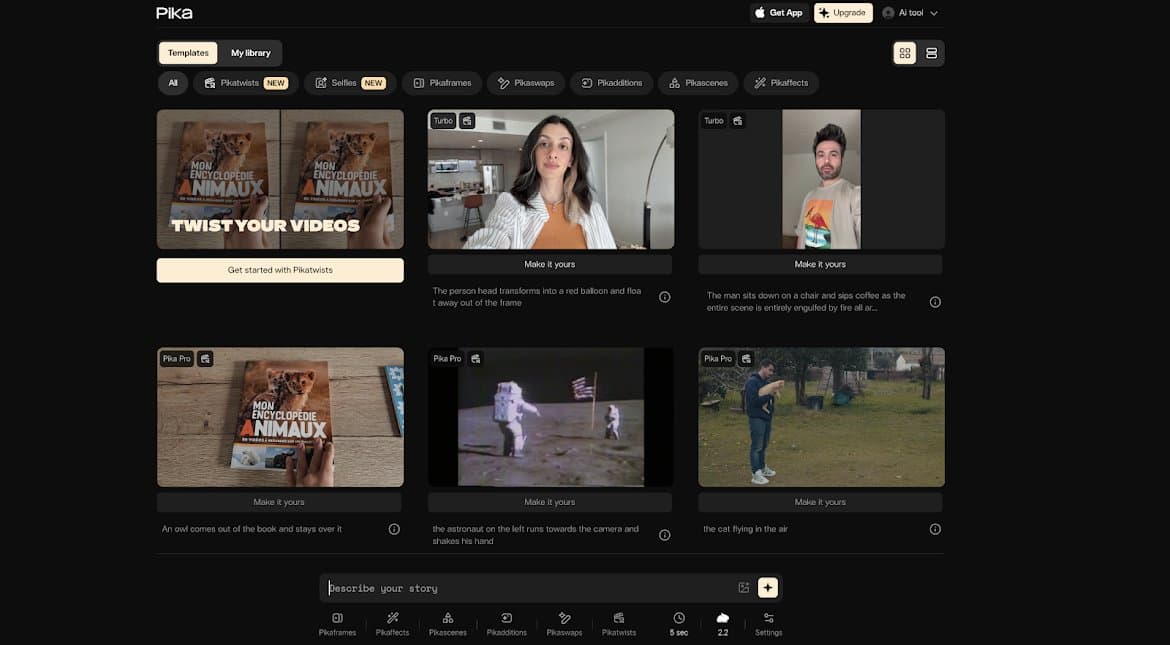Open the Pikatwists tool icon

coord(619,622)
